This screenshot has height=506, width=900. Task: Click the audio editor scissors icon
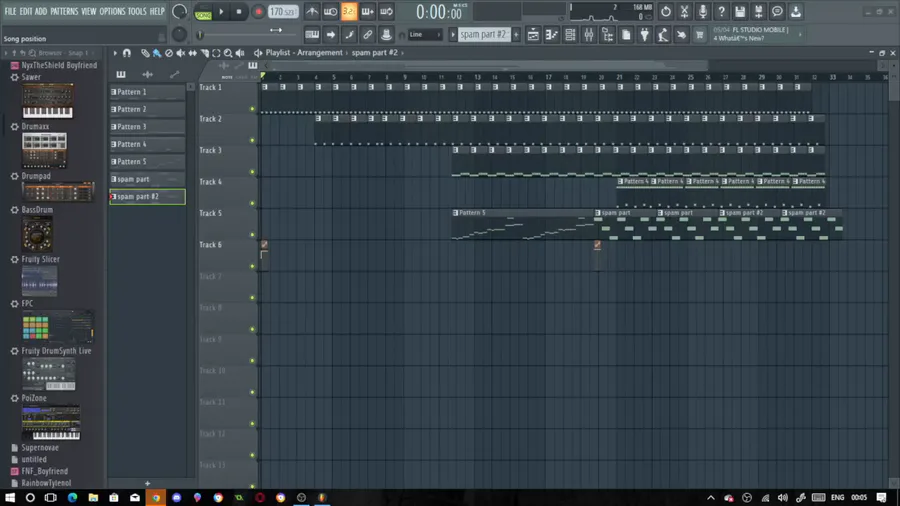(x=684, y=11)
